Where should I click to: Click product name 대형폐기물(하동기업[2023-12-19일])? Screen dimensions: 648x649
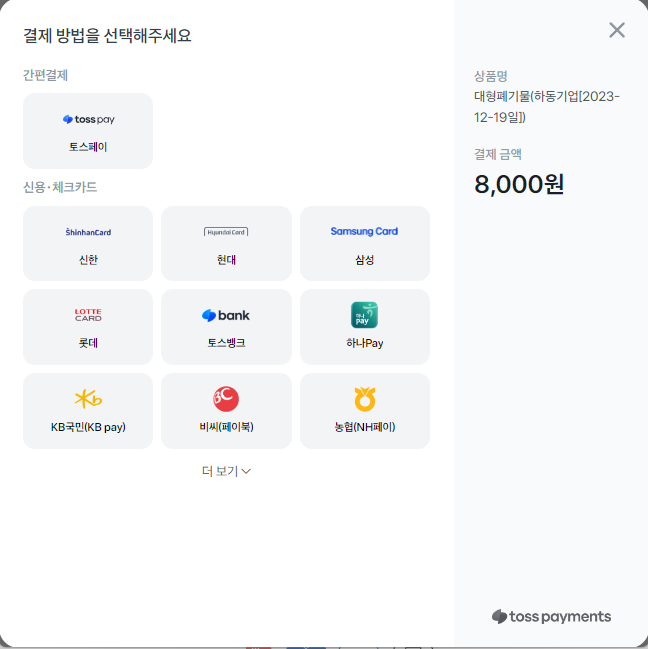(547, 107)
